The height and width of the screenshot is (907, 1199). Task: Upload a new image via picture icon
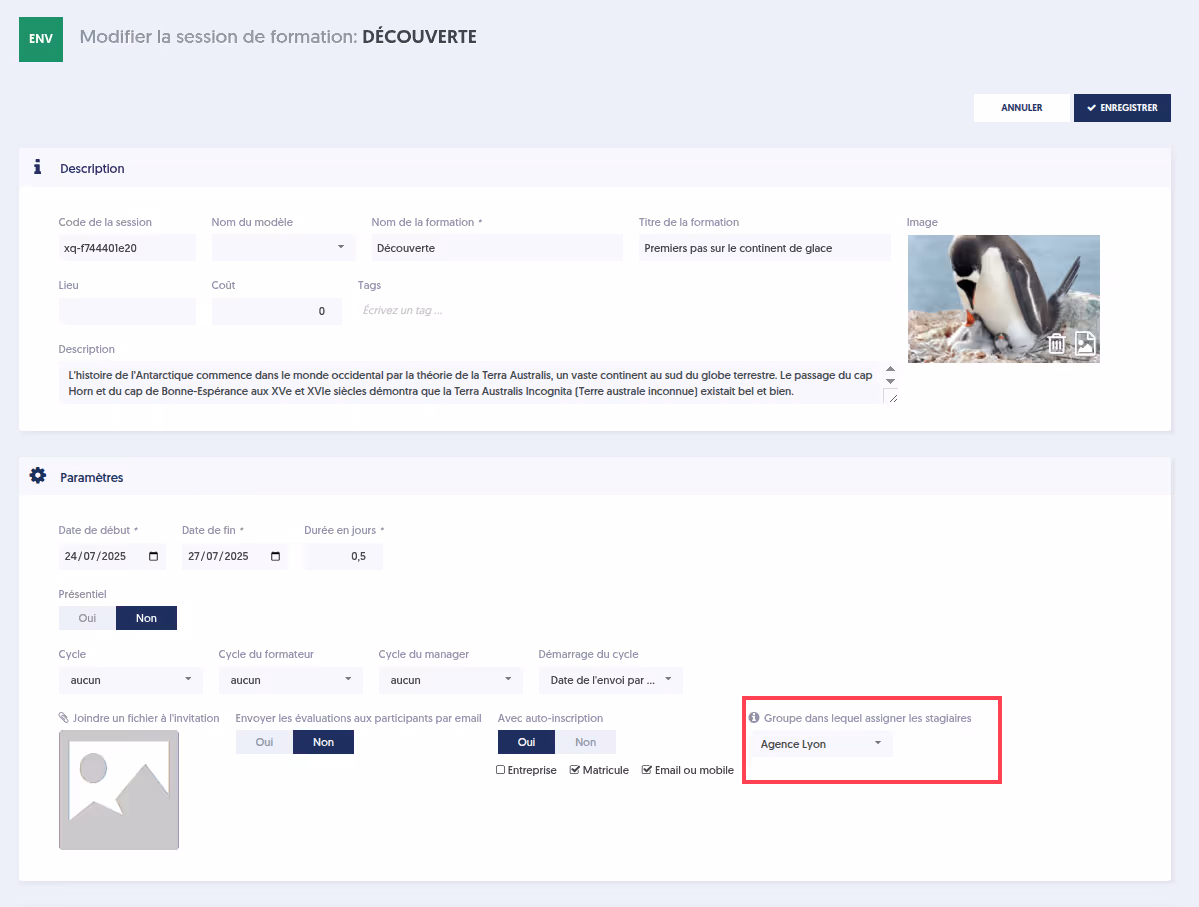(x=1085, y=343)
